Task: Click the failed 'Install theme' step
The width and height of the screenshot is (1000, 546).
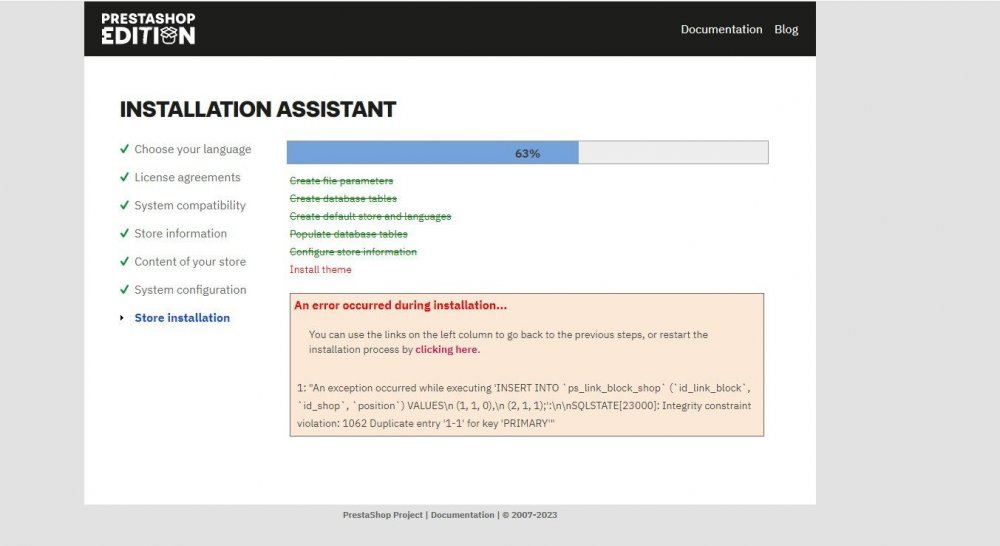Action: [x=320, y=270]
